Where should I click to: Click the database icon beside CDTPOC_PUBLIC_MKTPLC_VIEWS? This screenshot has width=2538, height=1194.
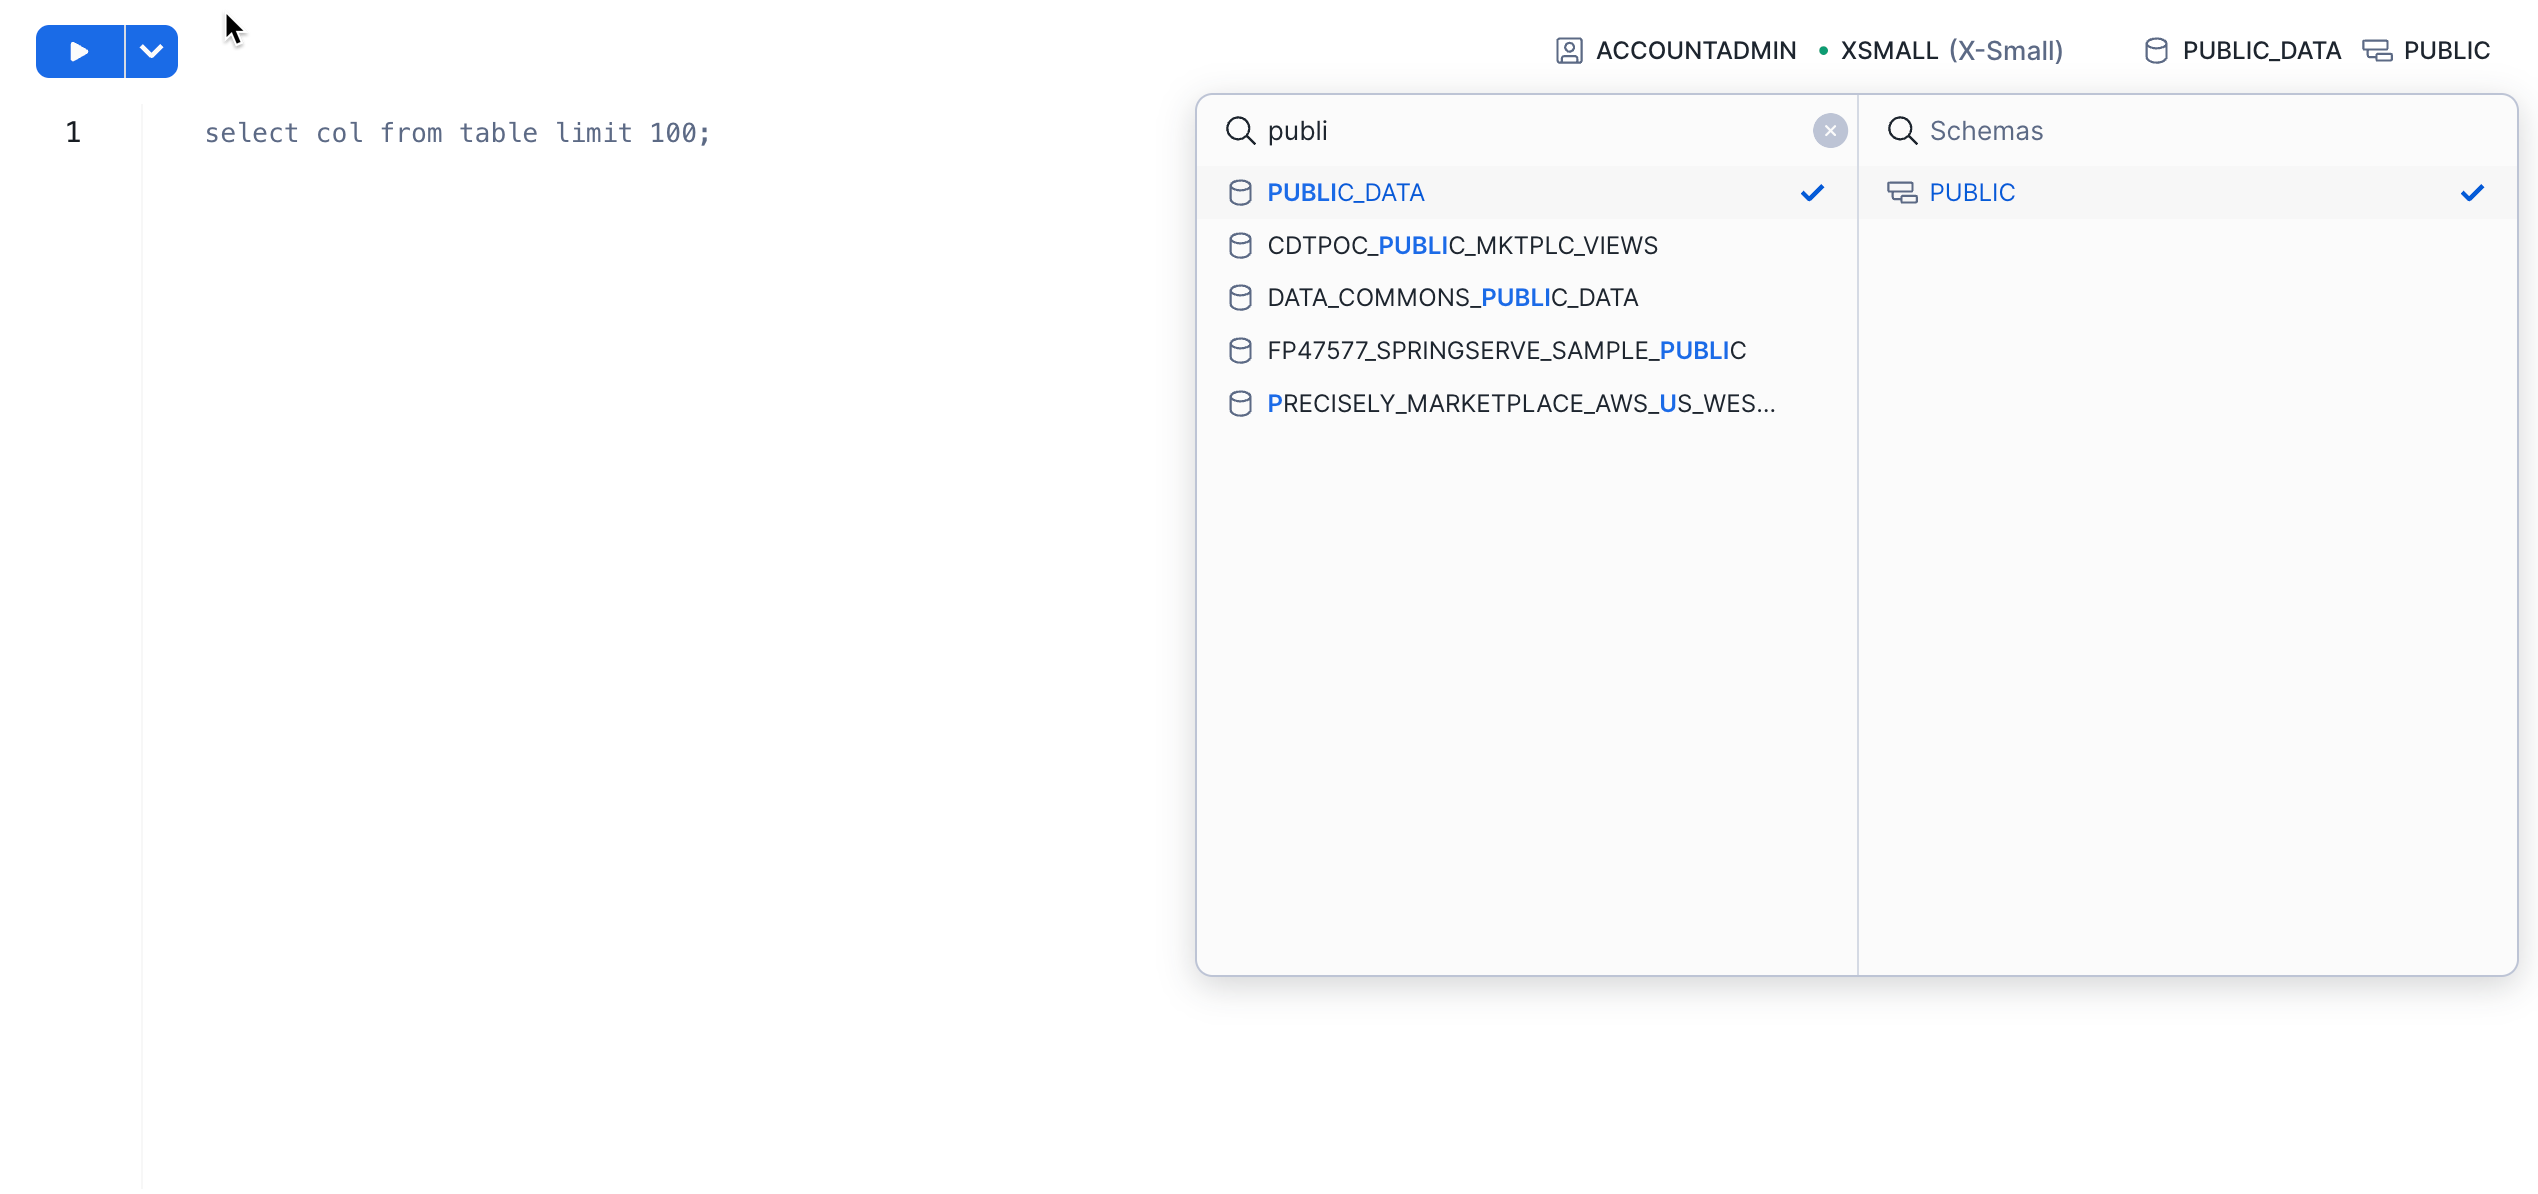1241,245
